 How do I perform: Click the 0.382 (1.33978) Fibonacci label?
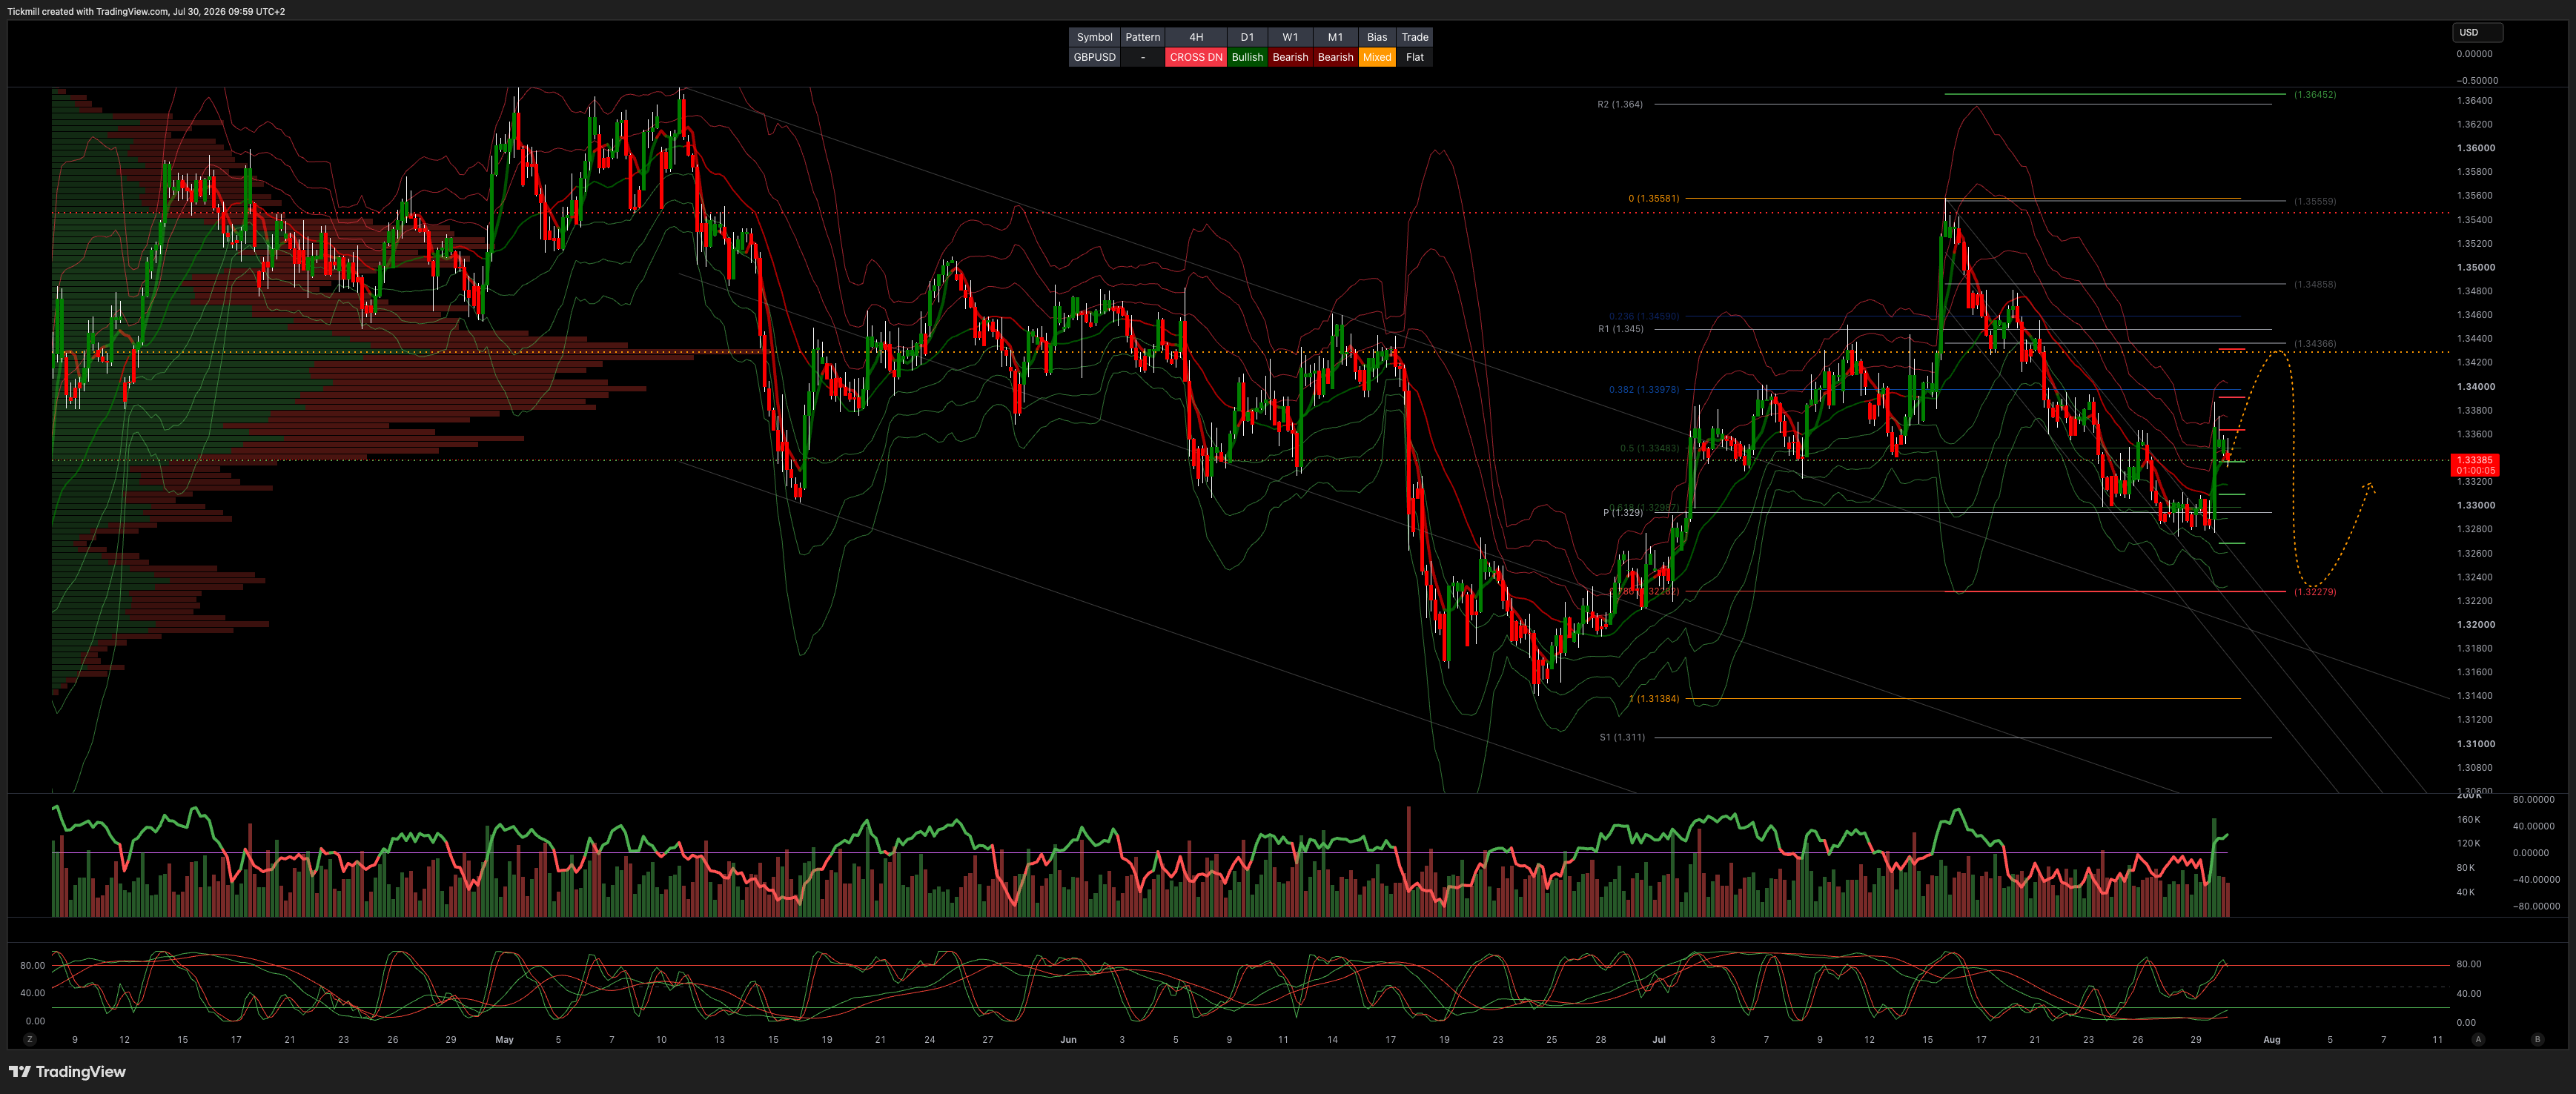[x=1643, y=389]
